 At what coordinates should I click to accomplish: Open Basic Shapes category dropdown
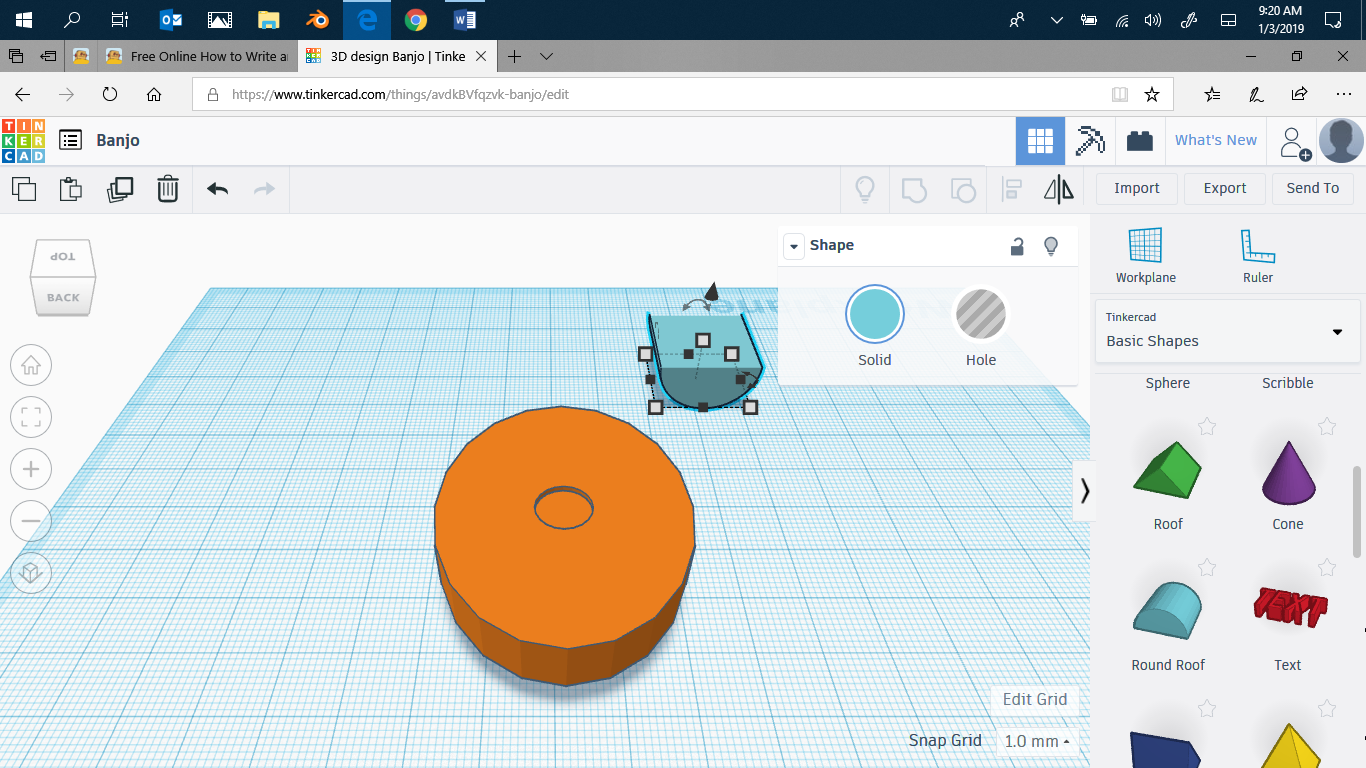(1228, 331)
